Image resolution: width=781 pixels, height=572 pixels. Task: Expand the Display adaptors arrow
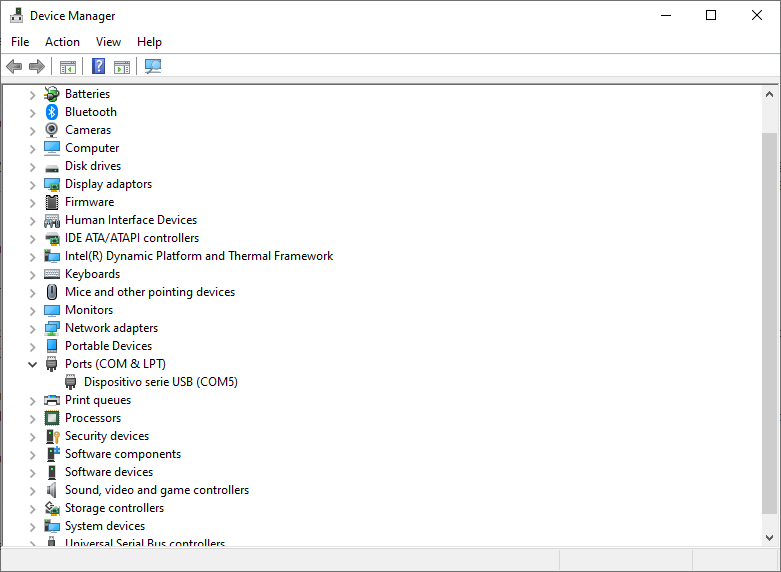[32, 185]
